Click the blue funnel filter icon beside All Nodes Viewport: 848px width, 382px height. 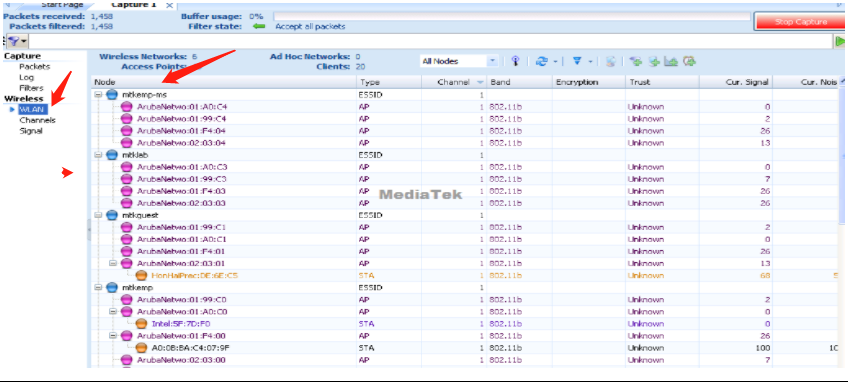point(577,61)
